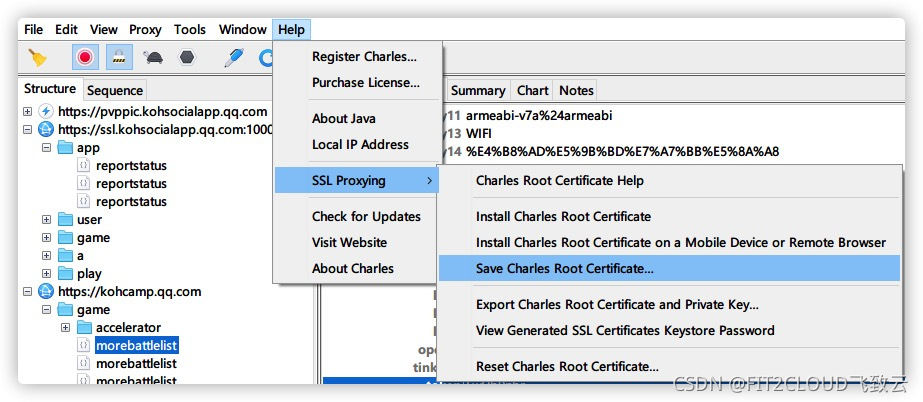Open the Tools menu
The height and width of the screenshot is (402, 923).
190,29
